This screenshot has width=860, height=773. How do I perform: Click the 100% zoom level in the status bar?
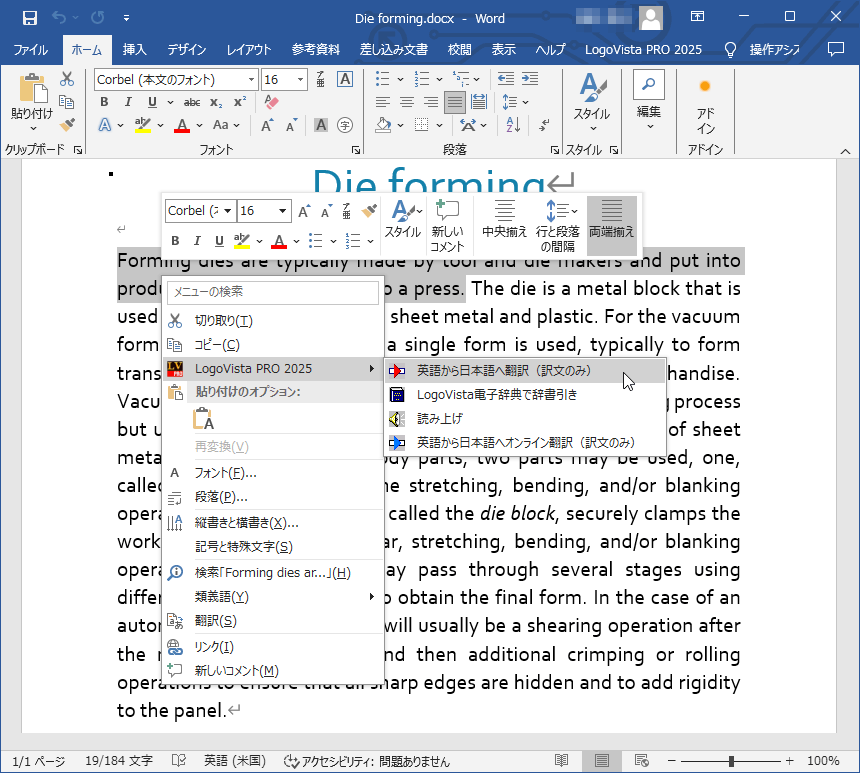coord(823,761)
